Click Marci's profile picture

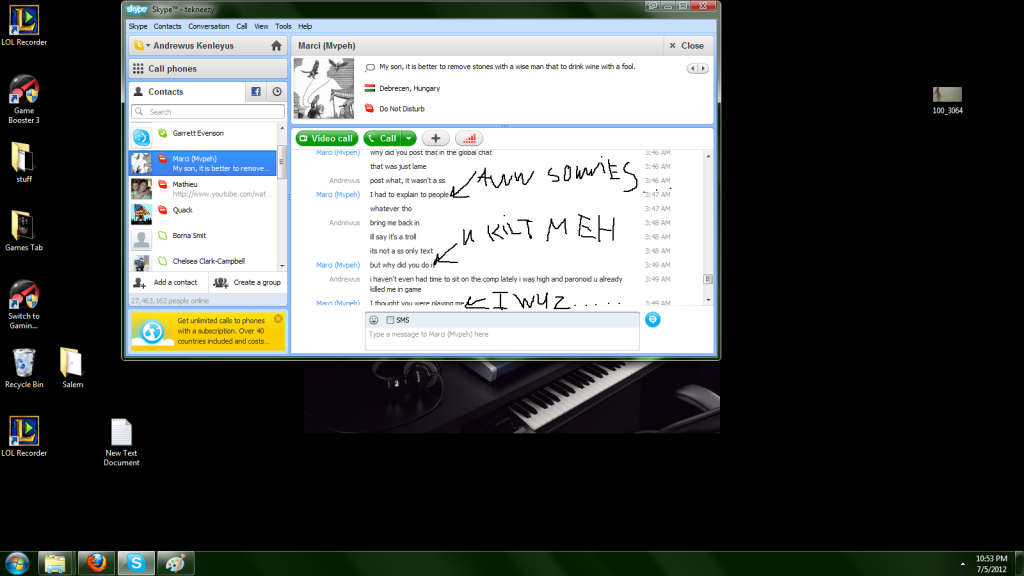click(x=324, y=88)
